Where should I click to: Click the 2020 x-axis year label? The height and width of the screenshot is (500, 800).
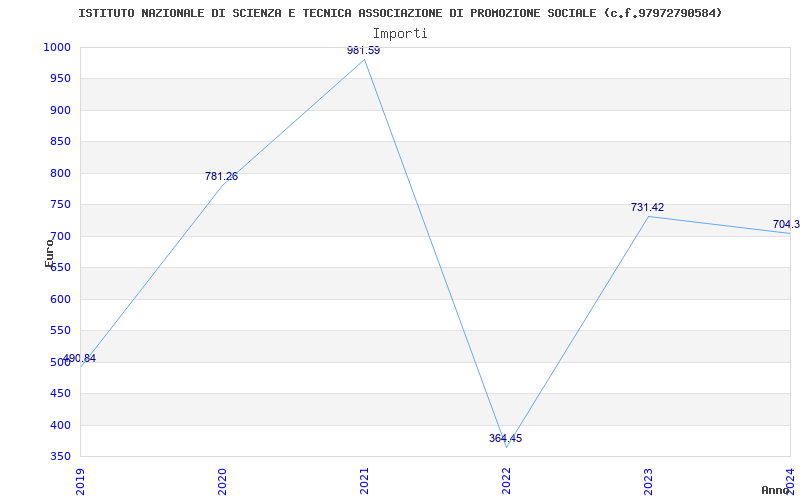(x=222, y=482)
